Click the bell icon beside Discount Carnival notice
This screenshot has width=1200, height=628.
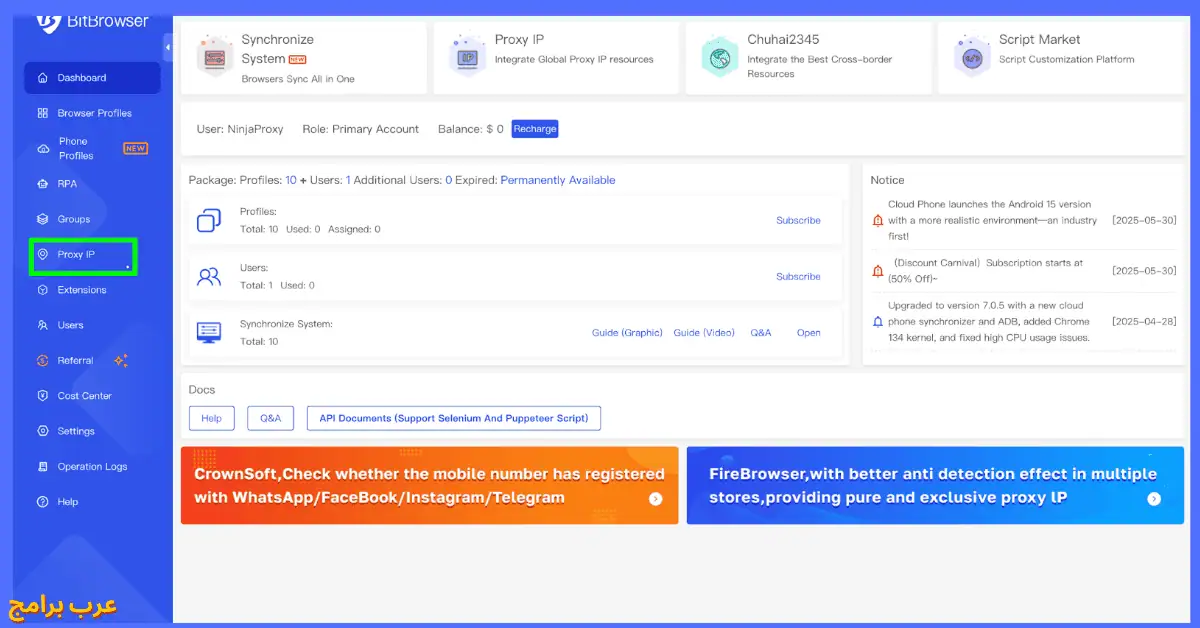878,271
